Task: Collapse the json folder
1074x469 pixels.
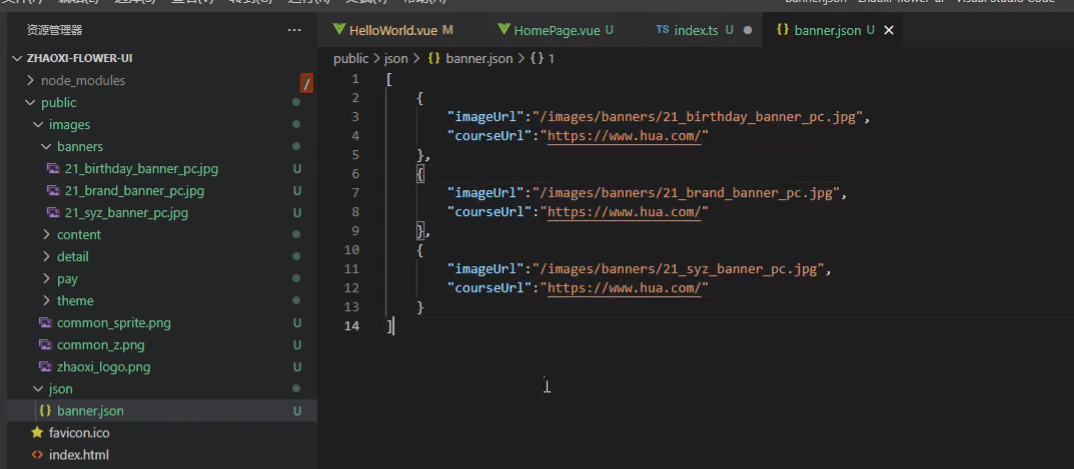Action: 38,388
